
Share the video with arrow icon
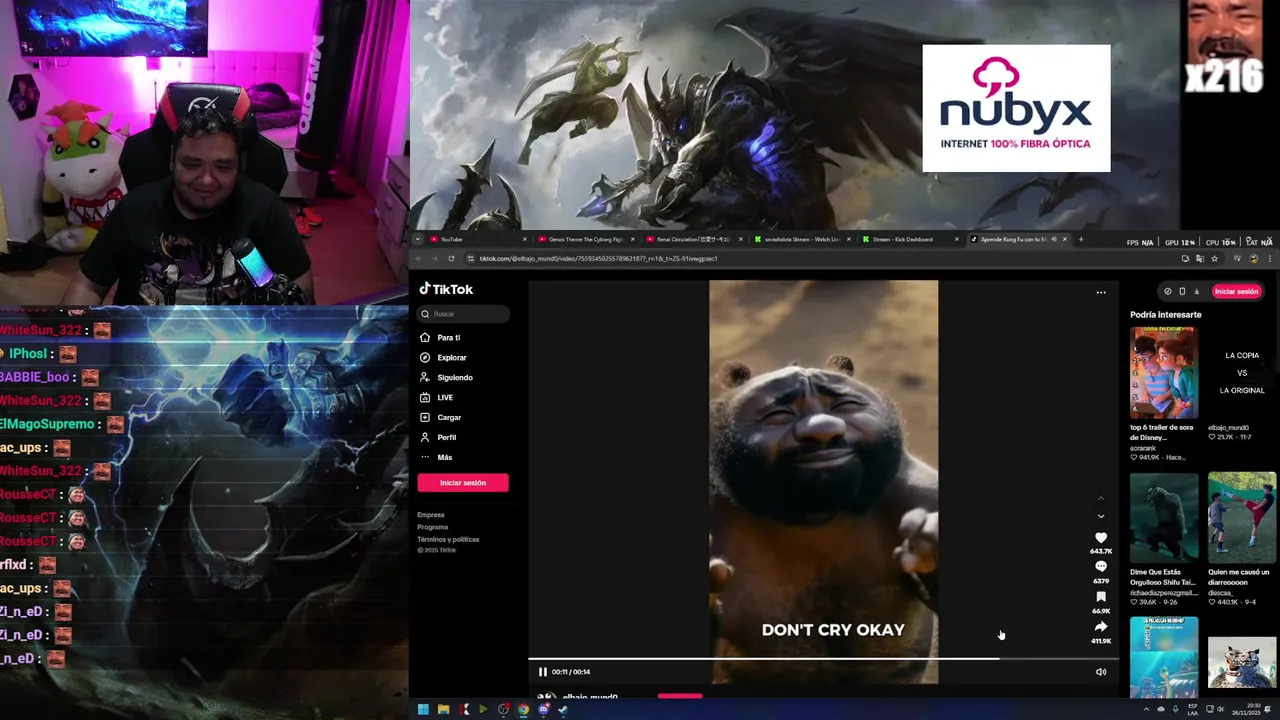tap(1101, 627)
